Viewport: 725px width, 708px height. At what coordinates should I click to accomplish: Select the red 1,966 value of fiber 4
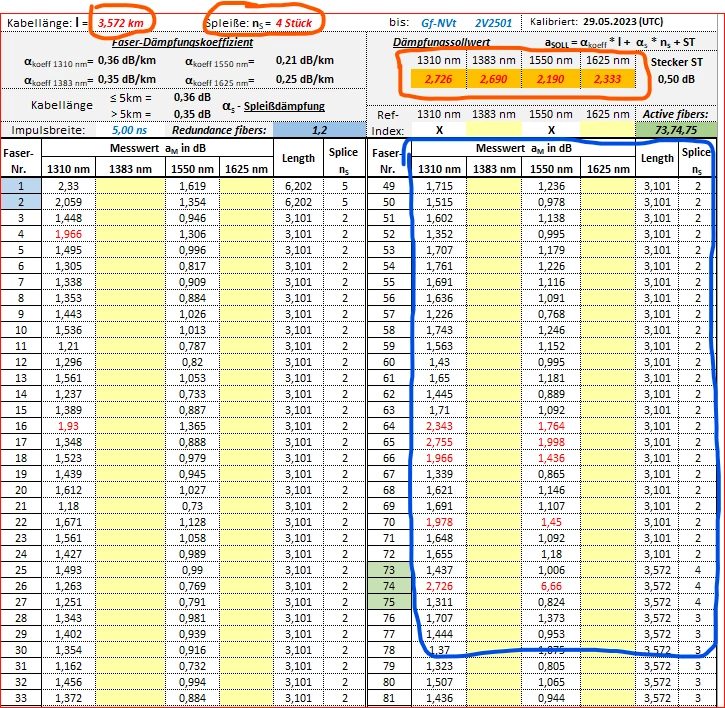pyautogui.click(x=68, y=234)
